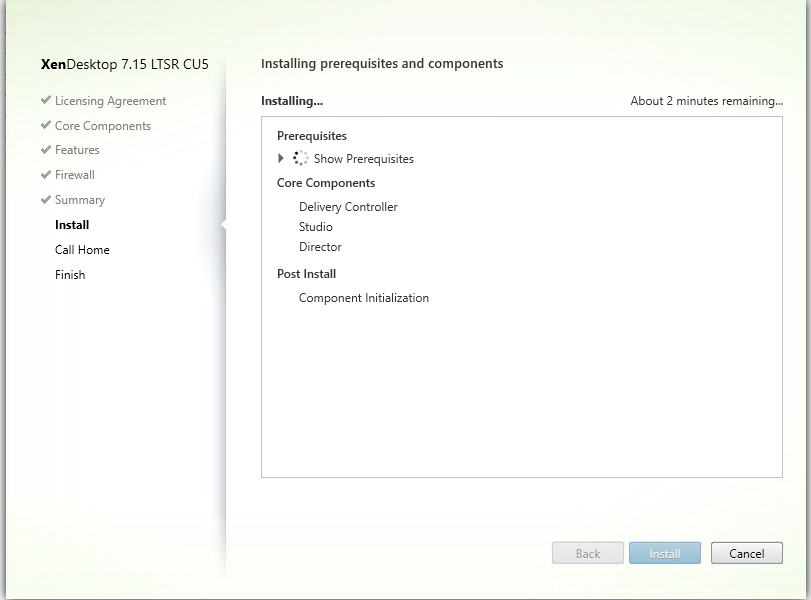Expand the Show Prerequisites triangle
Screen dimensions: 811x600
(281, 158)
